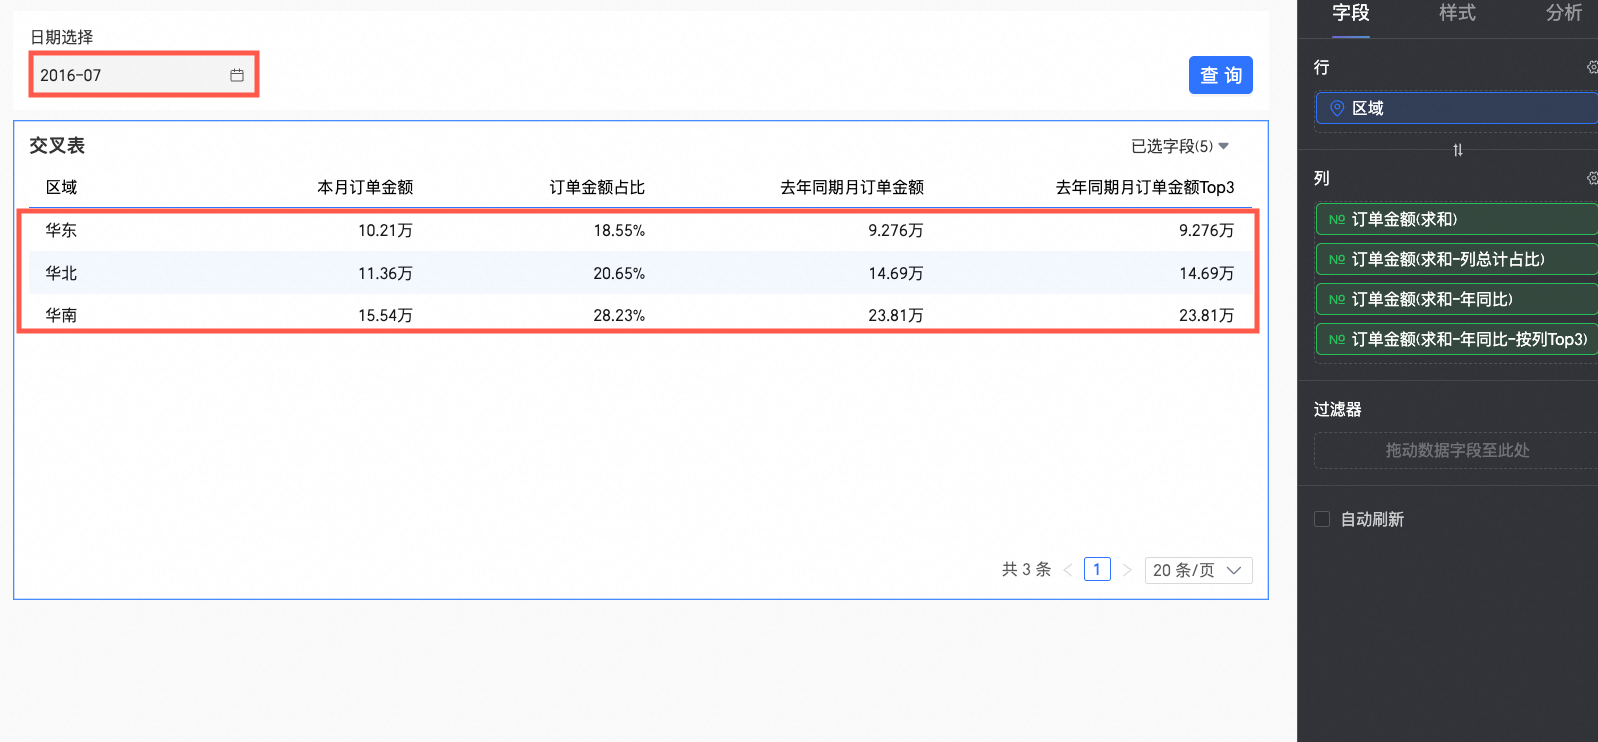The image size is (1598, 742).
Task: Click the 查询 button
Action: 1221,75
